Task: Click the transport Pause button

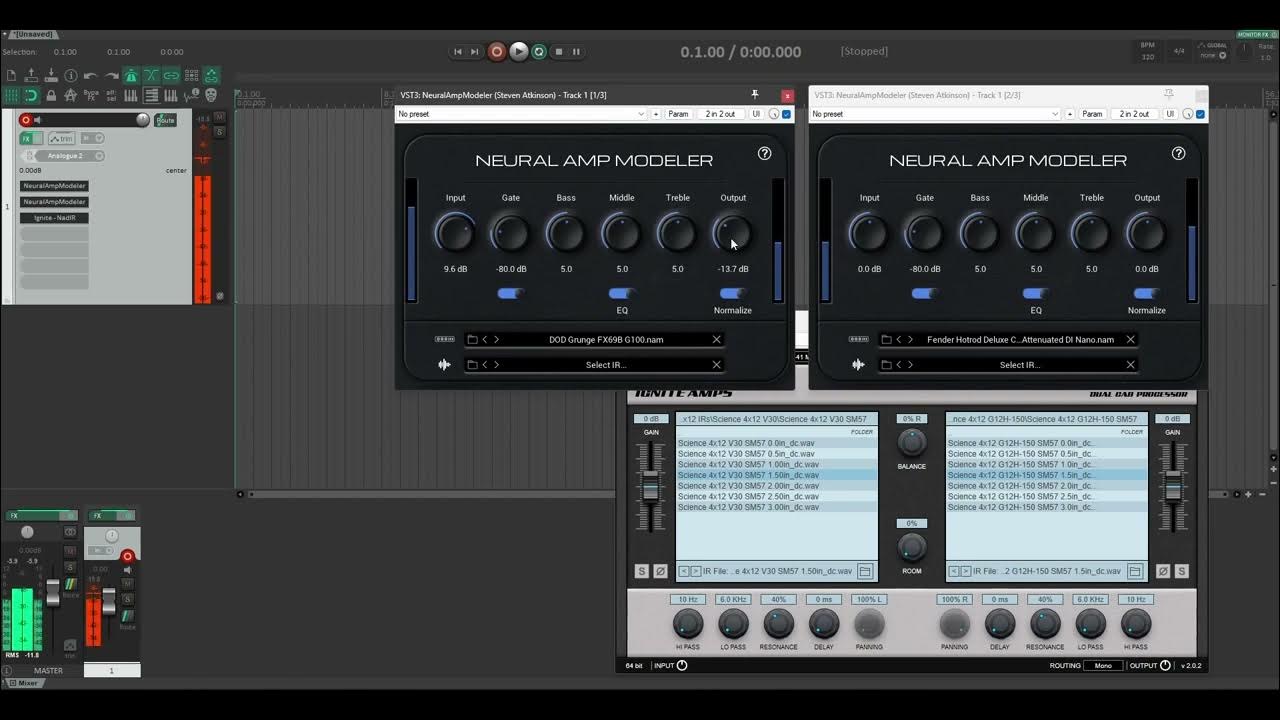Action: (x=576, y=51)
